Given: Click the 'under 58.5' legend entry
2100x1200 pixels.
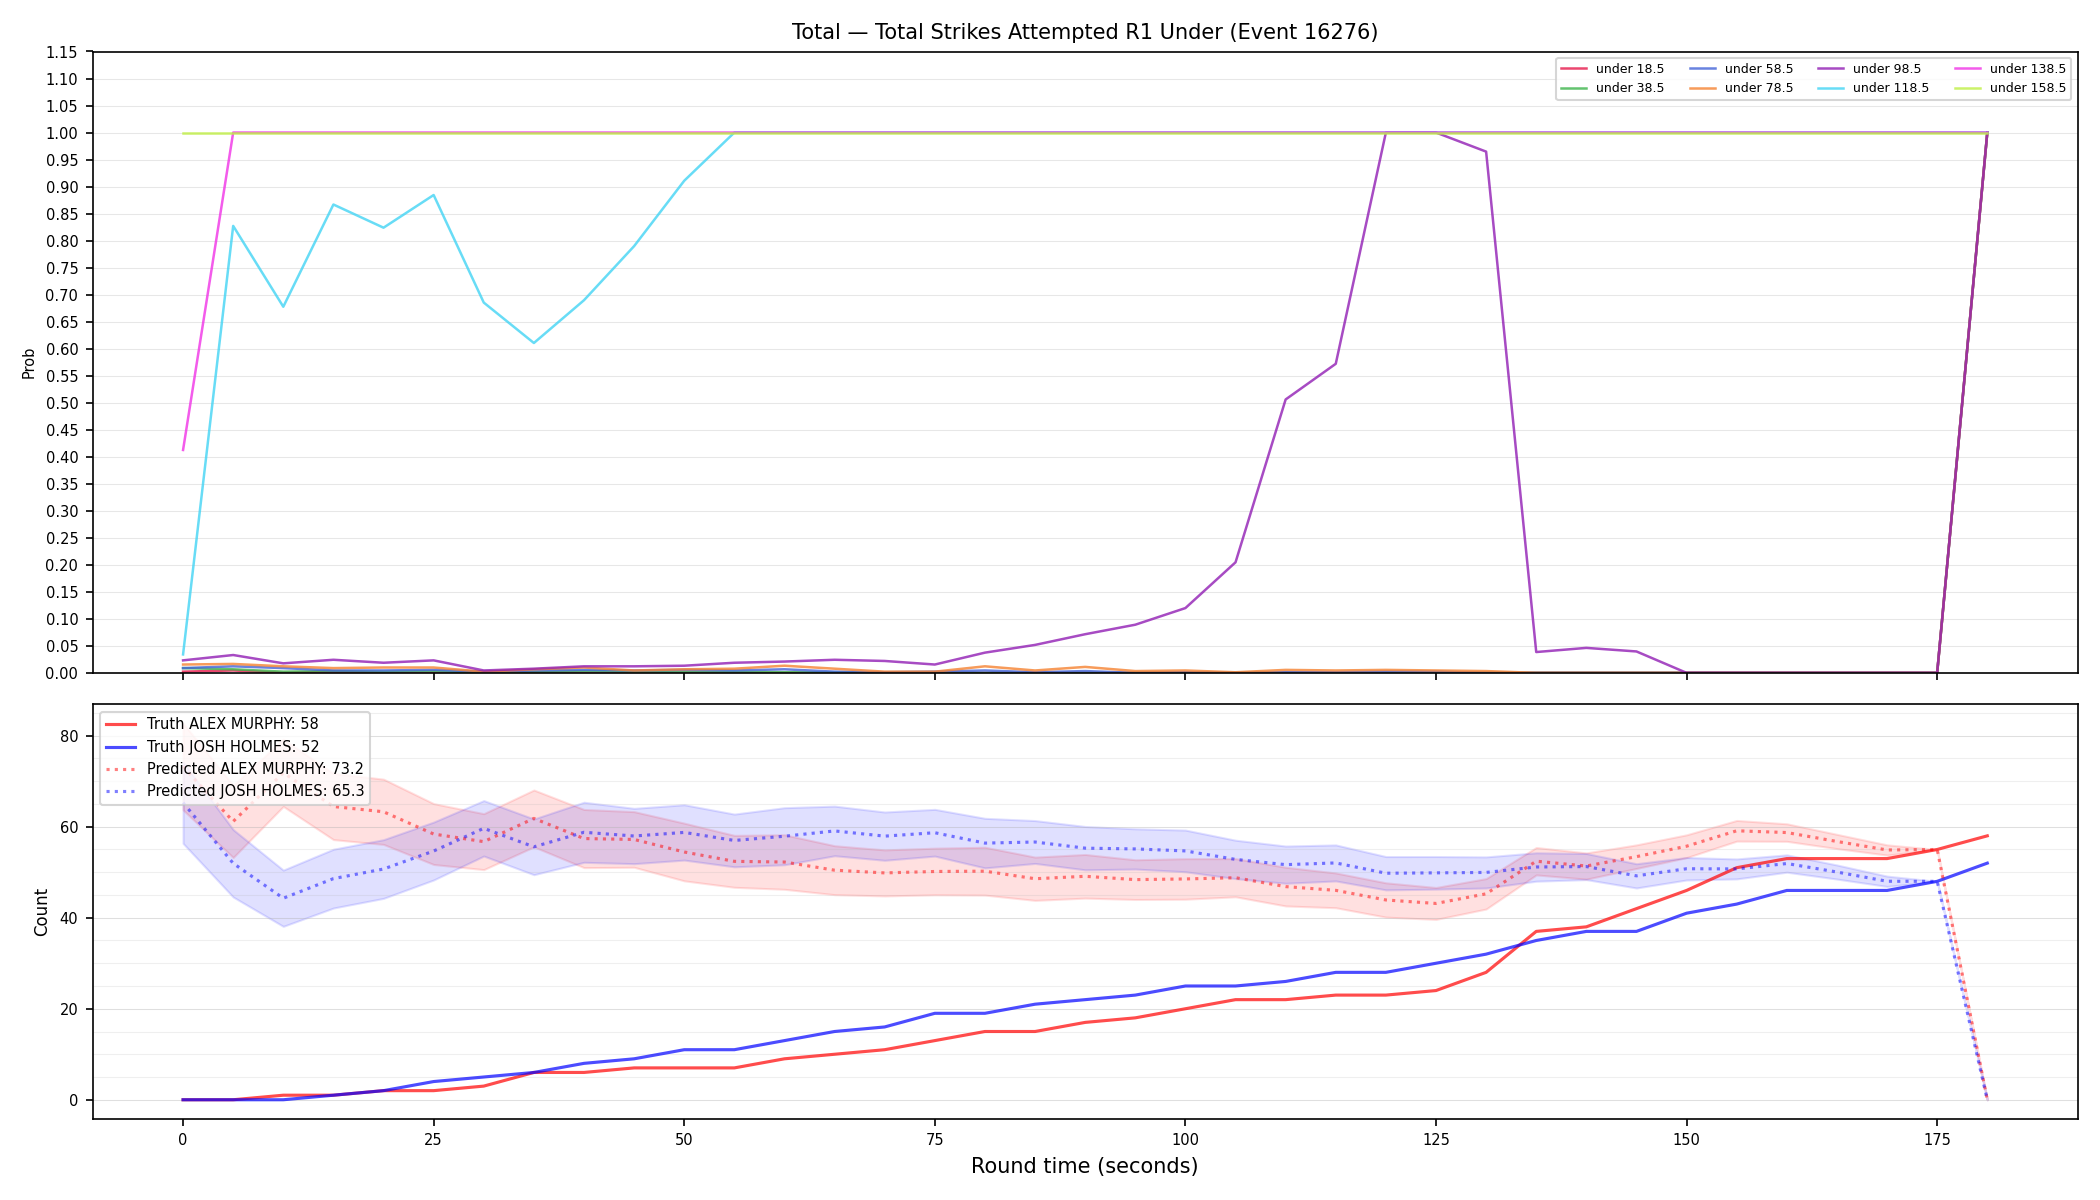Looking at the screenshot, I should pos(1741,69).
